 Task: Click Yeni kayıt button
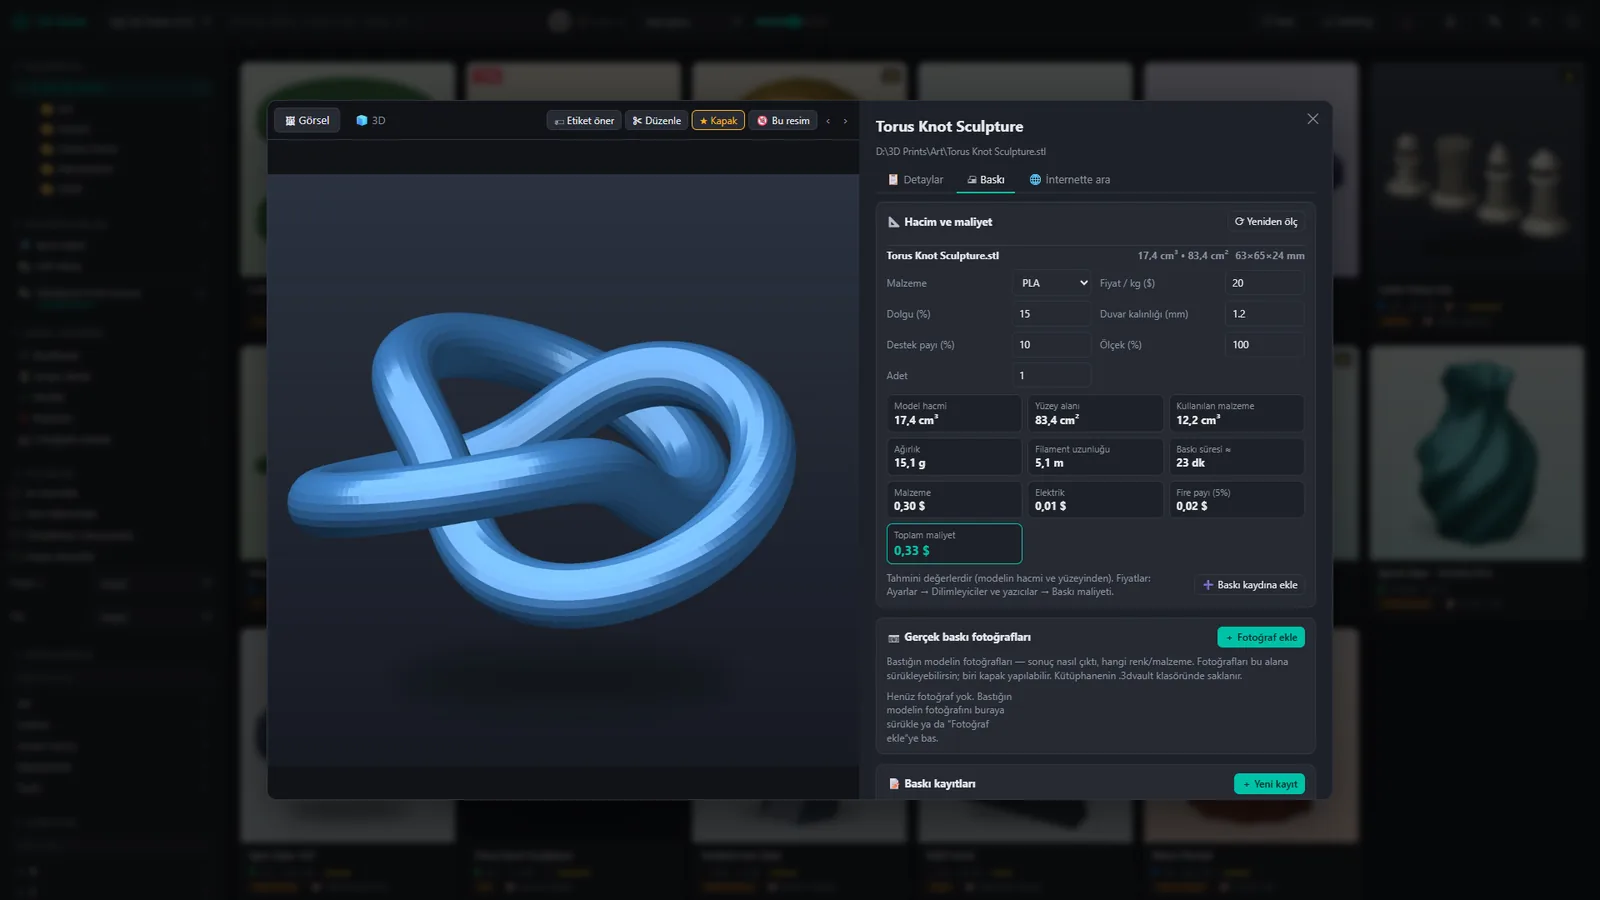tap(1269, 784)
